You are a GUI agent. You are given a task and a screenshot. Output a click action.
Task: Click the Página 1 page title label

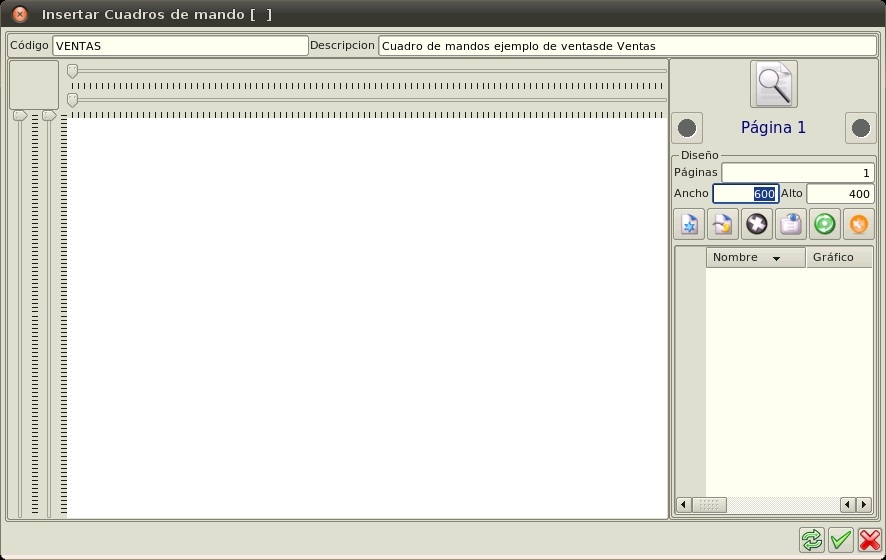click(773, 128)
